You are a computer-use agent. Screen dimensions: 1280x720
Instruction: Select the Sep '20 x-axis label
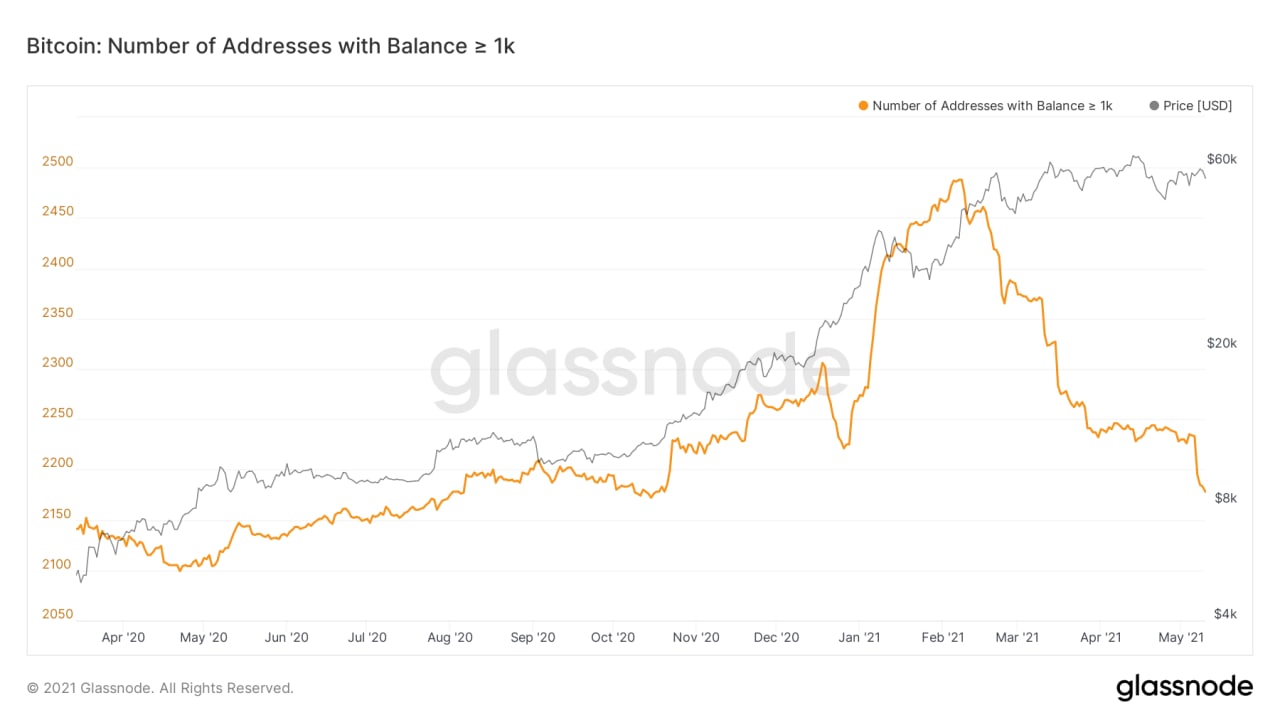point(532,637)
